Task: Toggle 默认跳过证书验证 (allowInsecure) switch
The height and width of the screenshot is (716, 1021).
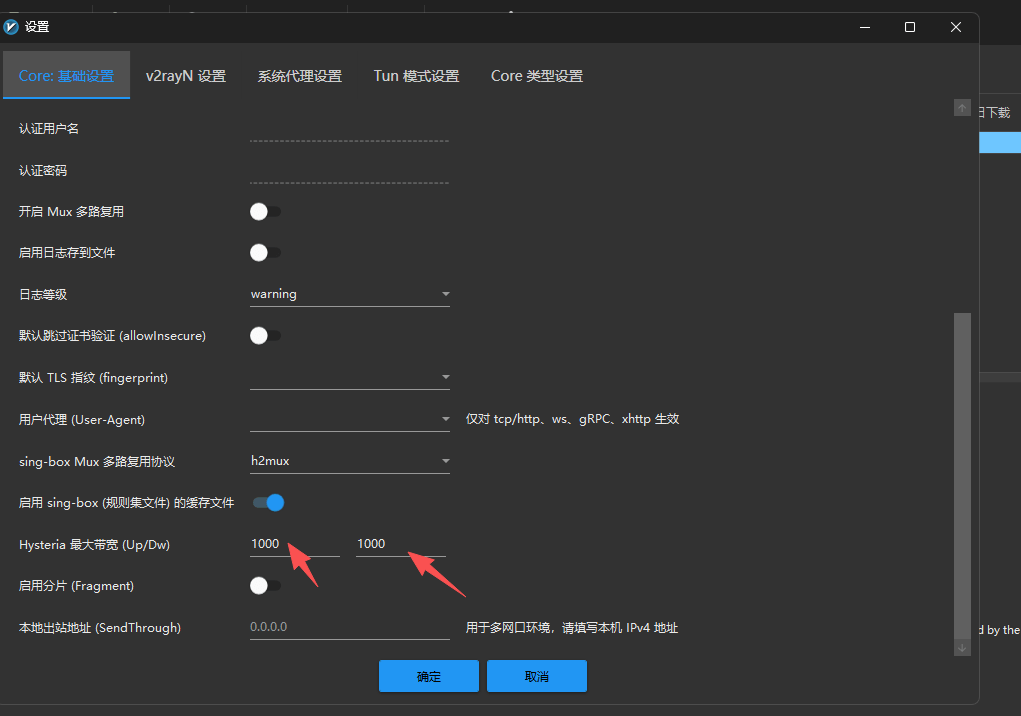Action: tap(266, 336)
